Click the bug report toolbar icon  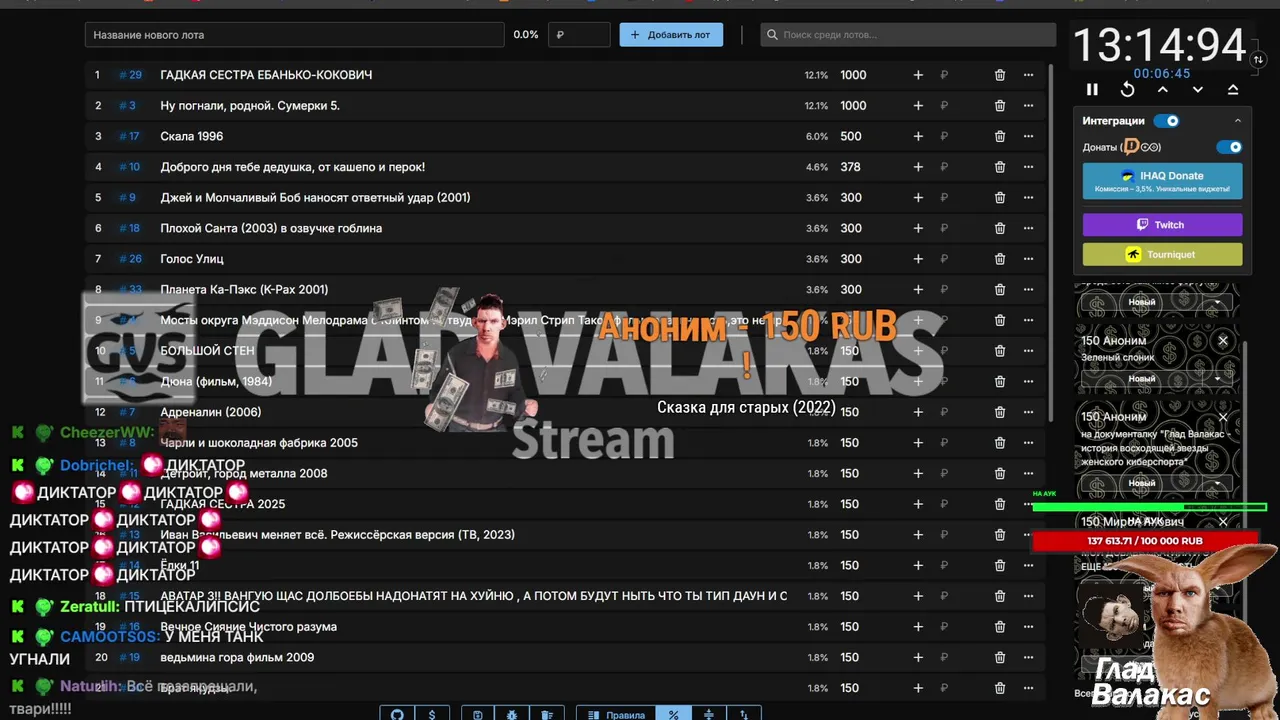click(x=512, y=714)
